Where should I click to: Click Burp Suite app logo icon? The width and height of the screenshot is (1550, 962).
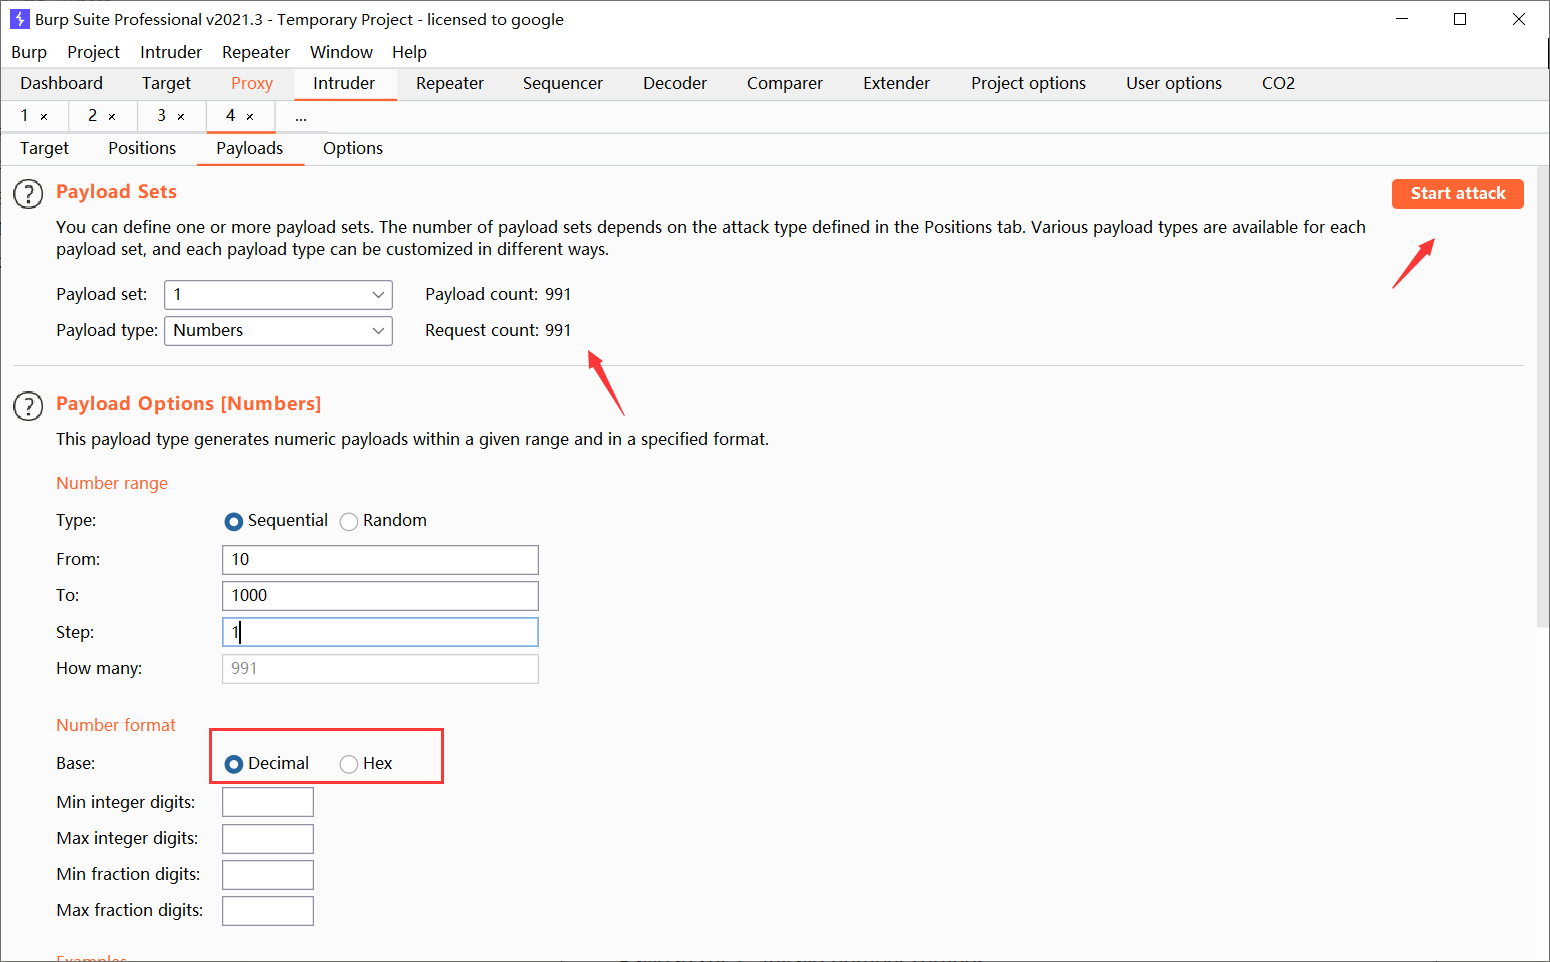[x=19, y=19]
